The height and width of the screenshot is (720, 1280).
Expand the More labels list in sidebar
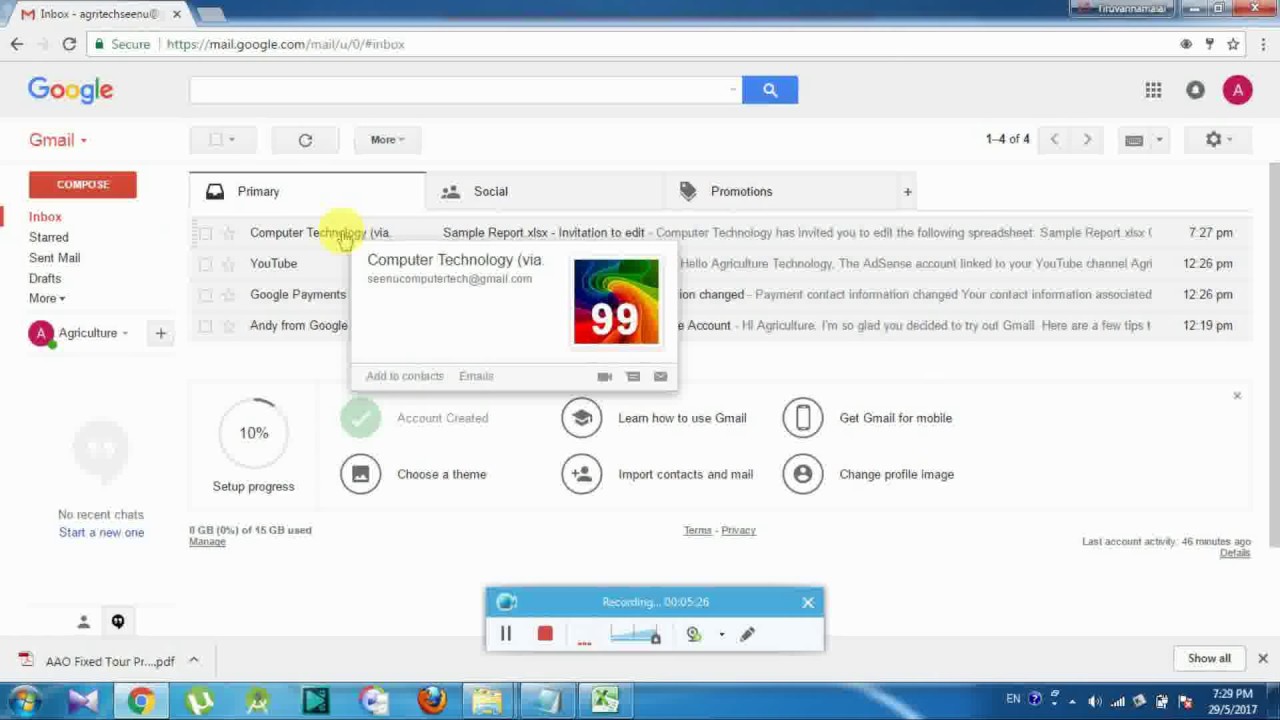click(47, 298)
